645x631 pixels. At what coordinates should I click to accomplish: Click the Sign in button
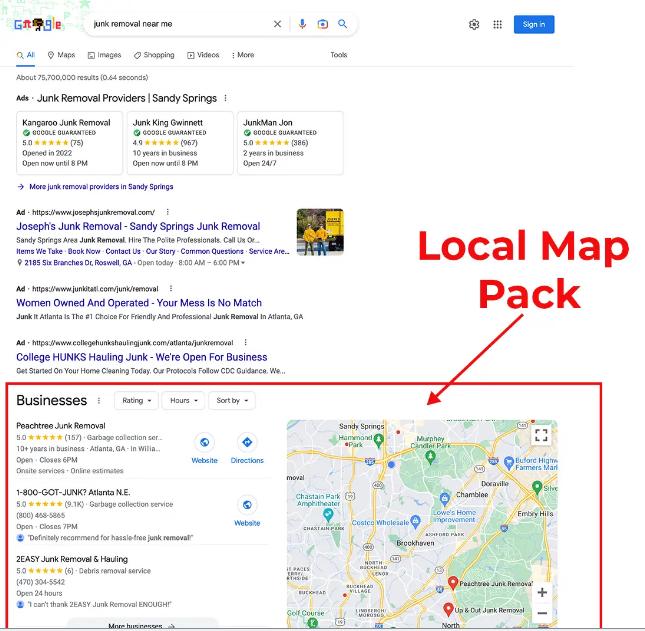point(534,24)
